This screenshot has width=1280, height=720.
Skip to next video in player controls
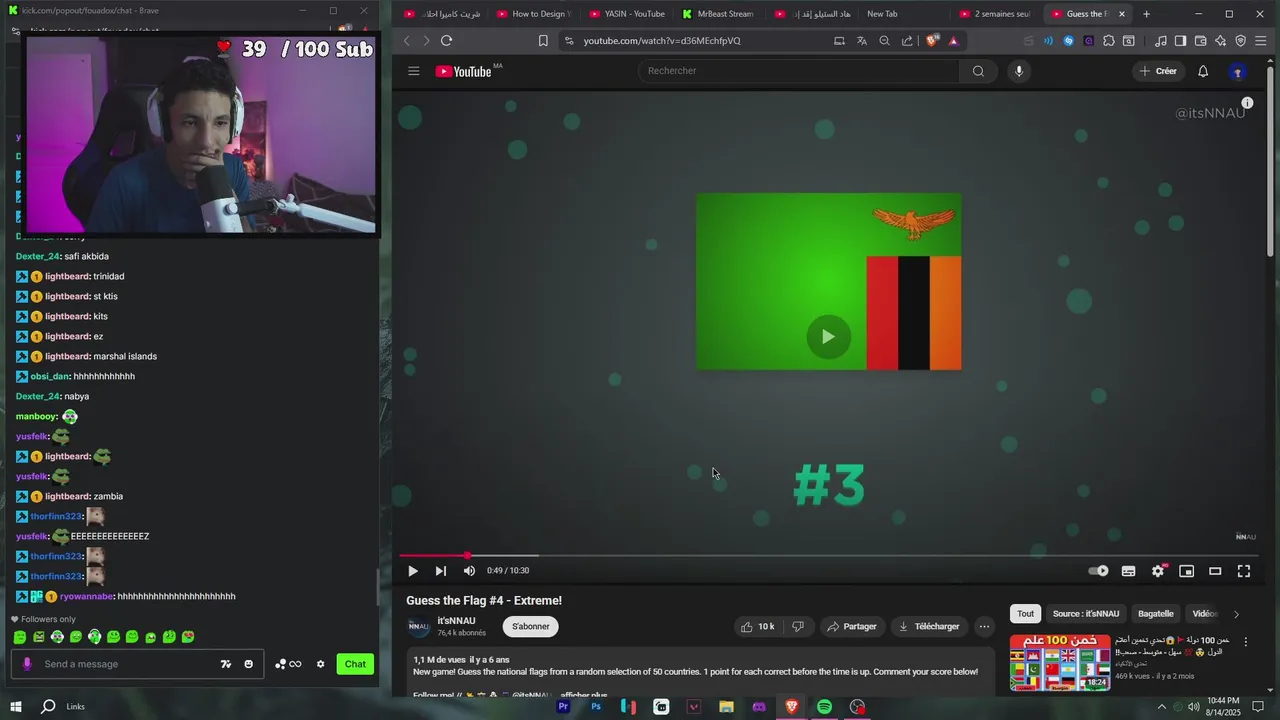click(x=441, y=571)
